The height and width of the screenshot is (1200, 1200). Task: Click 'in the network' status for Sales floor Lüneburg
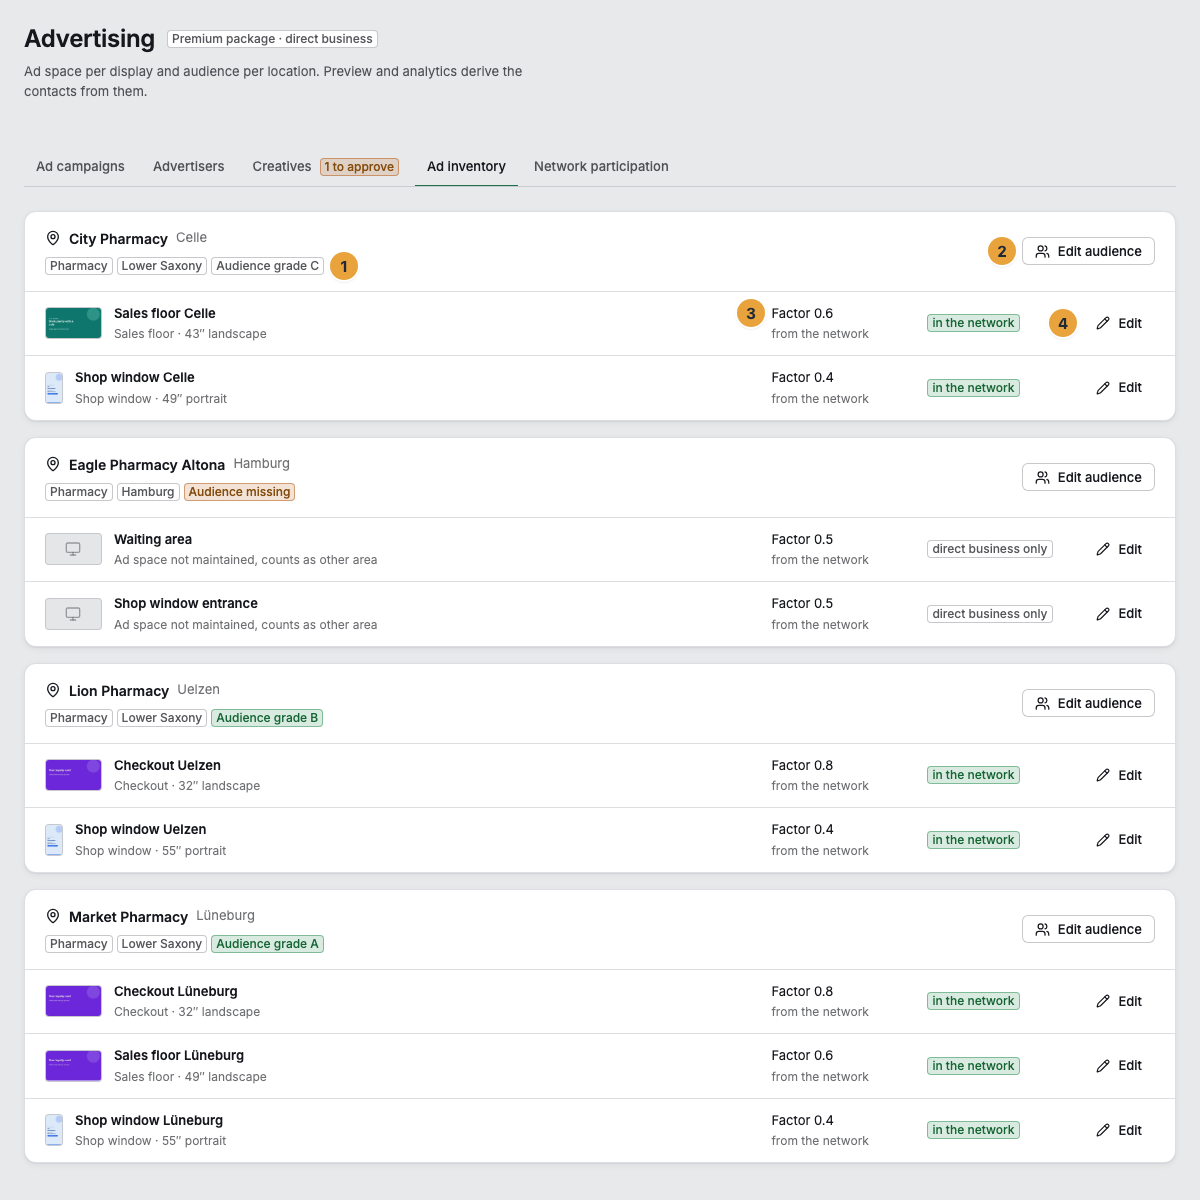pos(973,1066)
